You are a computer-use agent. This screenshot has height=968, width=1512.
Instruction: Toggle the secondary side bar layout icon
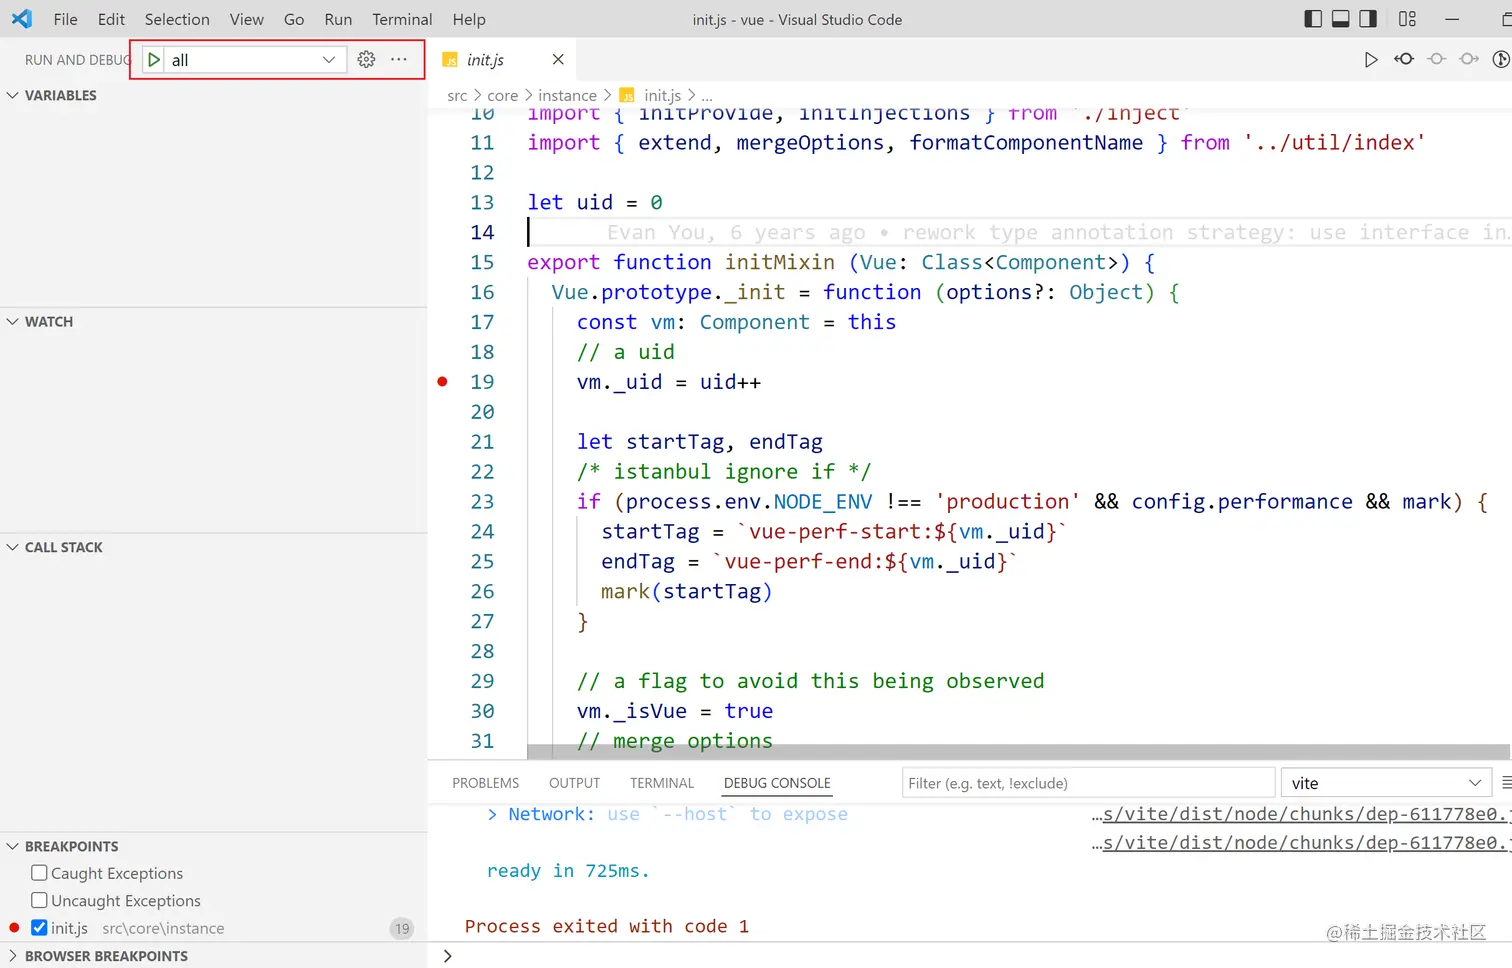[1368, 19]
